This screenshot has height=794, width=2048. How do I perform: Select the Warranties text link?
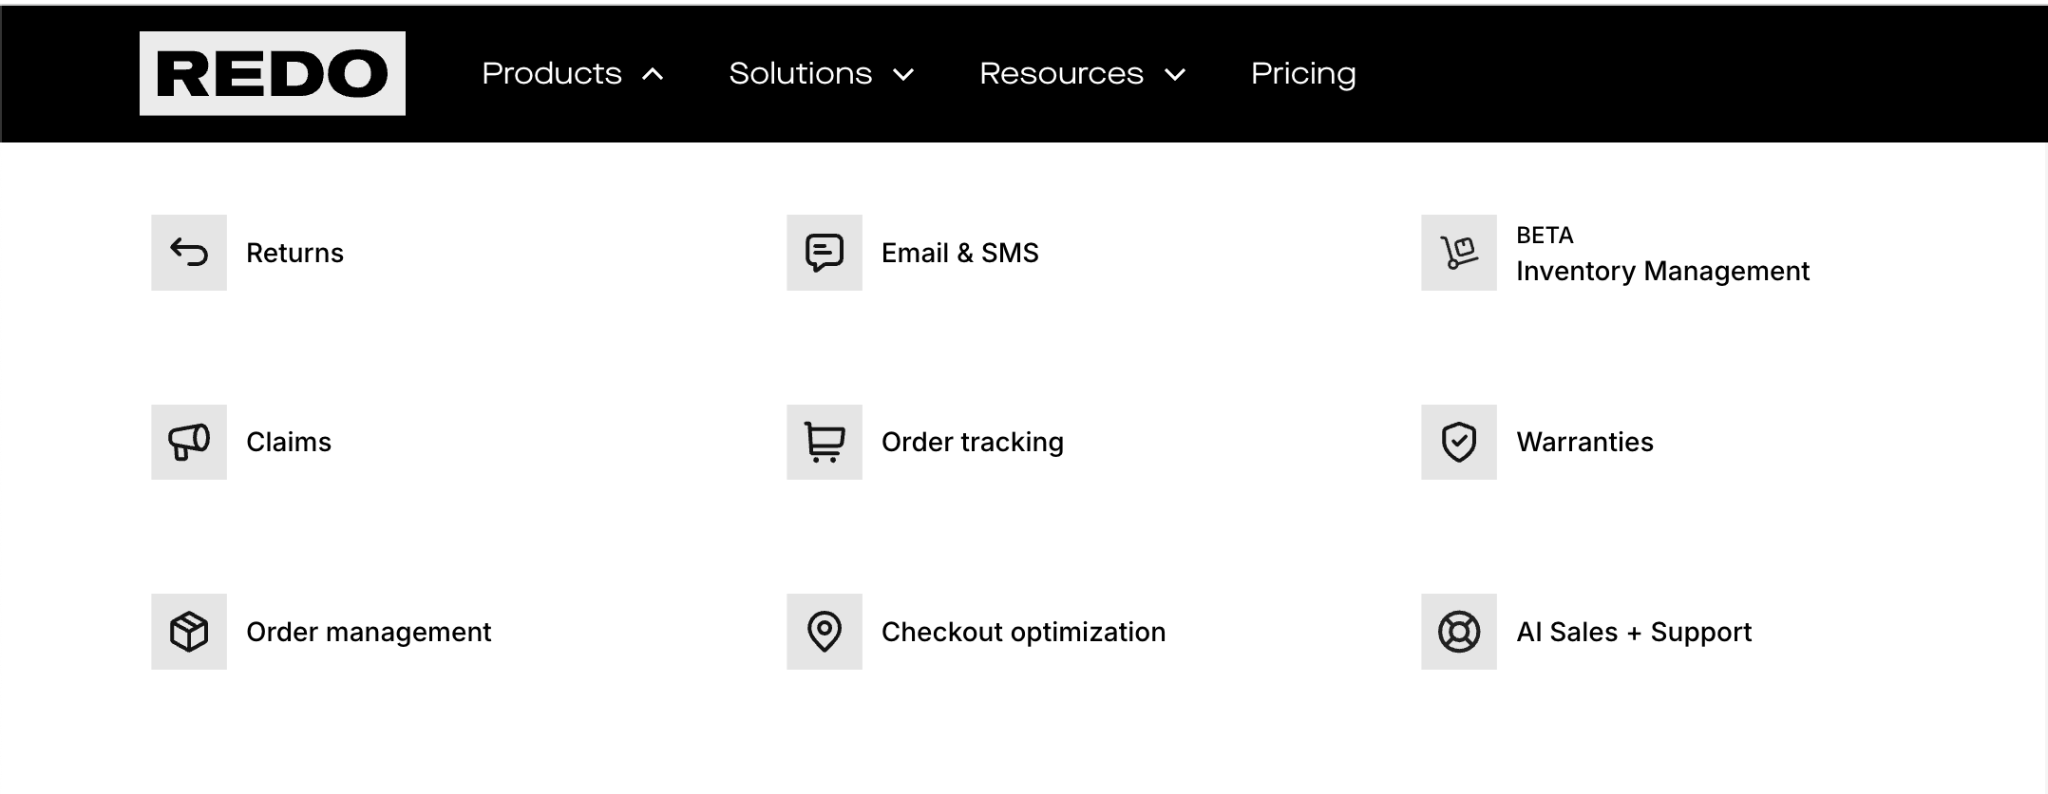click(1584, 442)
